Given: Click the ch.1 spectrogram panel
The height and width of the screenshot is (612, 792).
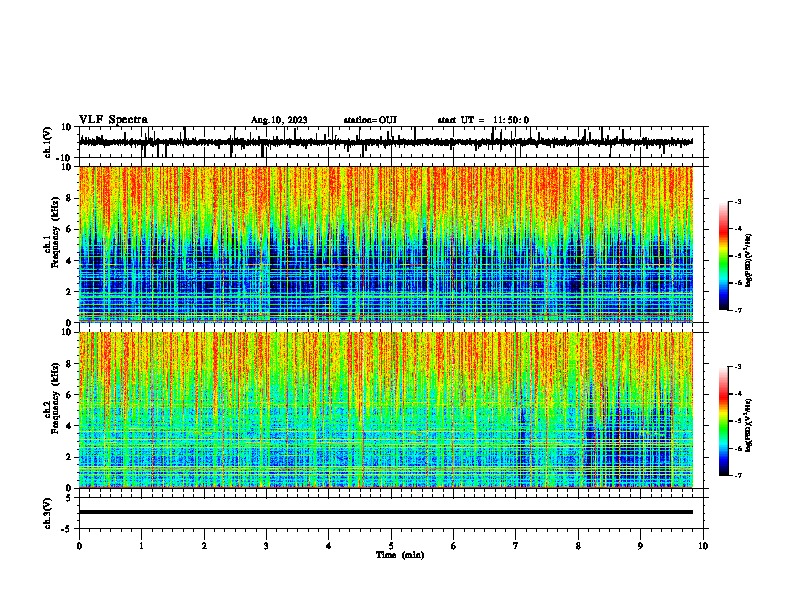Looking at the screenshot, I should click(386, 244).
